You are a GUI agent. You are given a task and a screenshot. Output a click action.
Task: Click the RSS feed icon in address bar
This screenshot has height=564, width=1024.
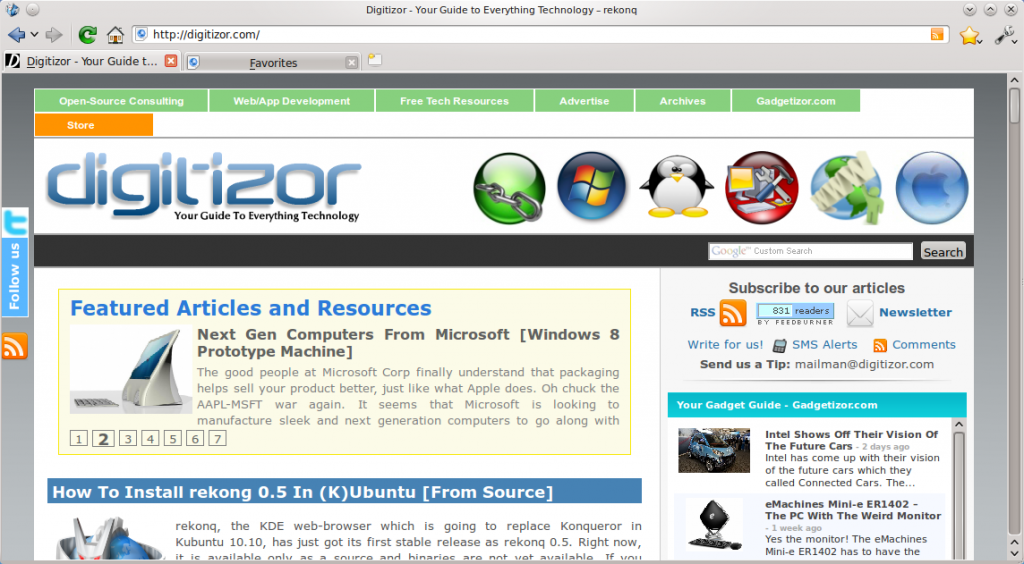point(937,35)
